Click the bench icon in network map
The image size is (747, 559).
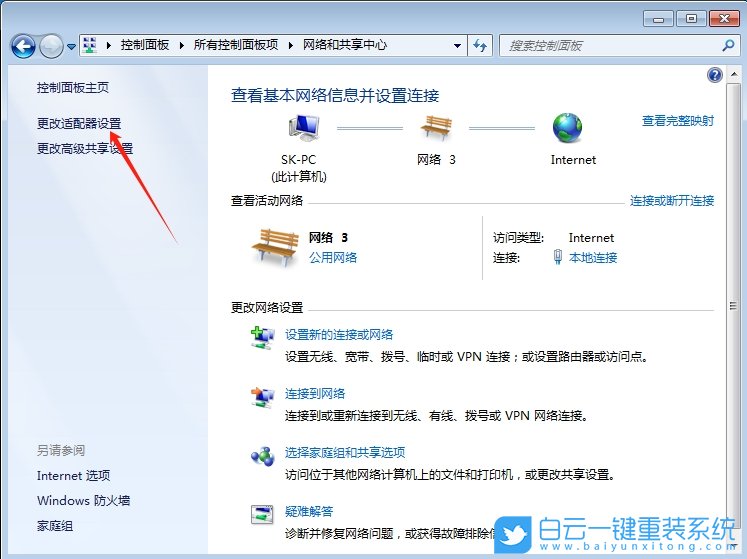click(436, 128)
